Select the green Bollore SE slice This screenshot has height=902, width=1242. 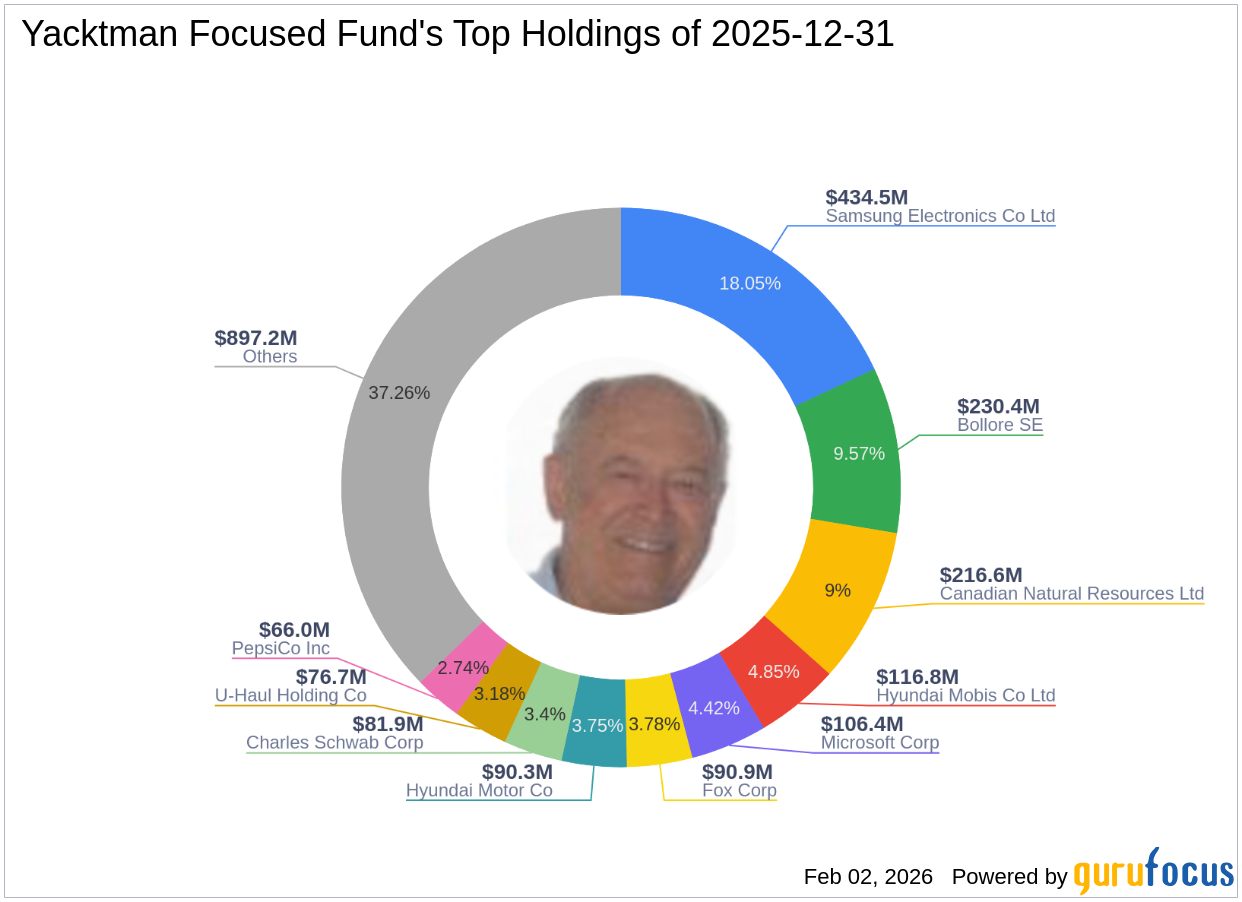(x=858, y=454)
